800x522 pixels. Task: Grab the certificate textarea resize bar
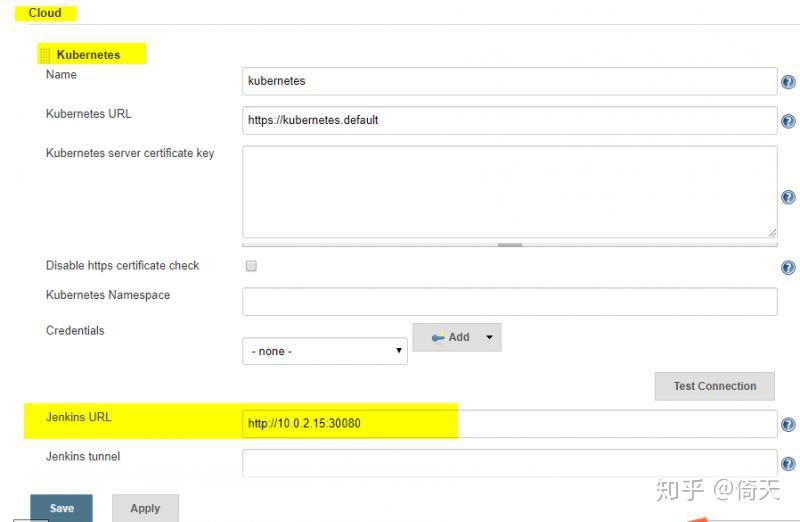[x=510, y=245]
